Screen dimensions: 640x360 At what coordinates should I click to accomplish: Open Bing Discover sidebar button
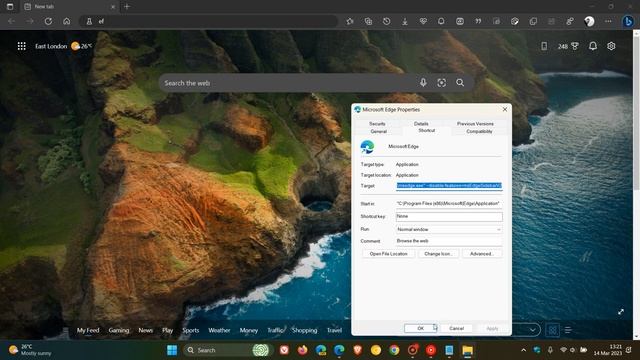[x=628, y=21]
